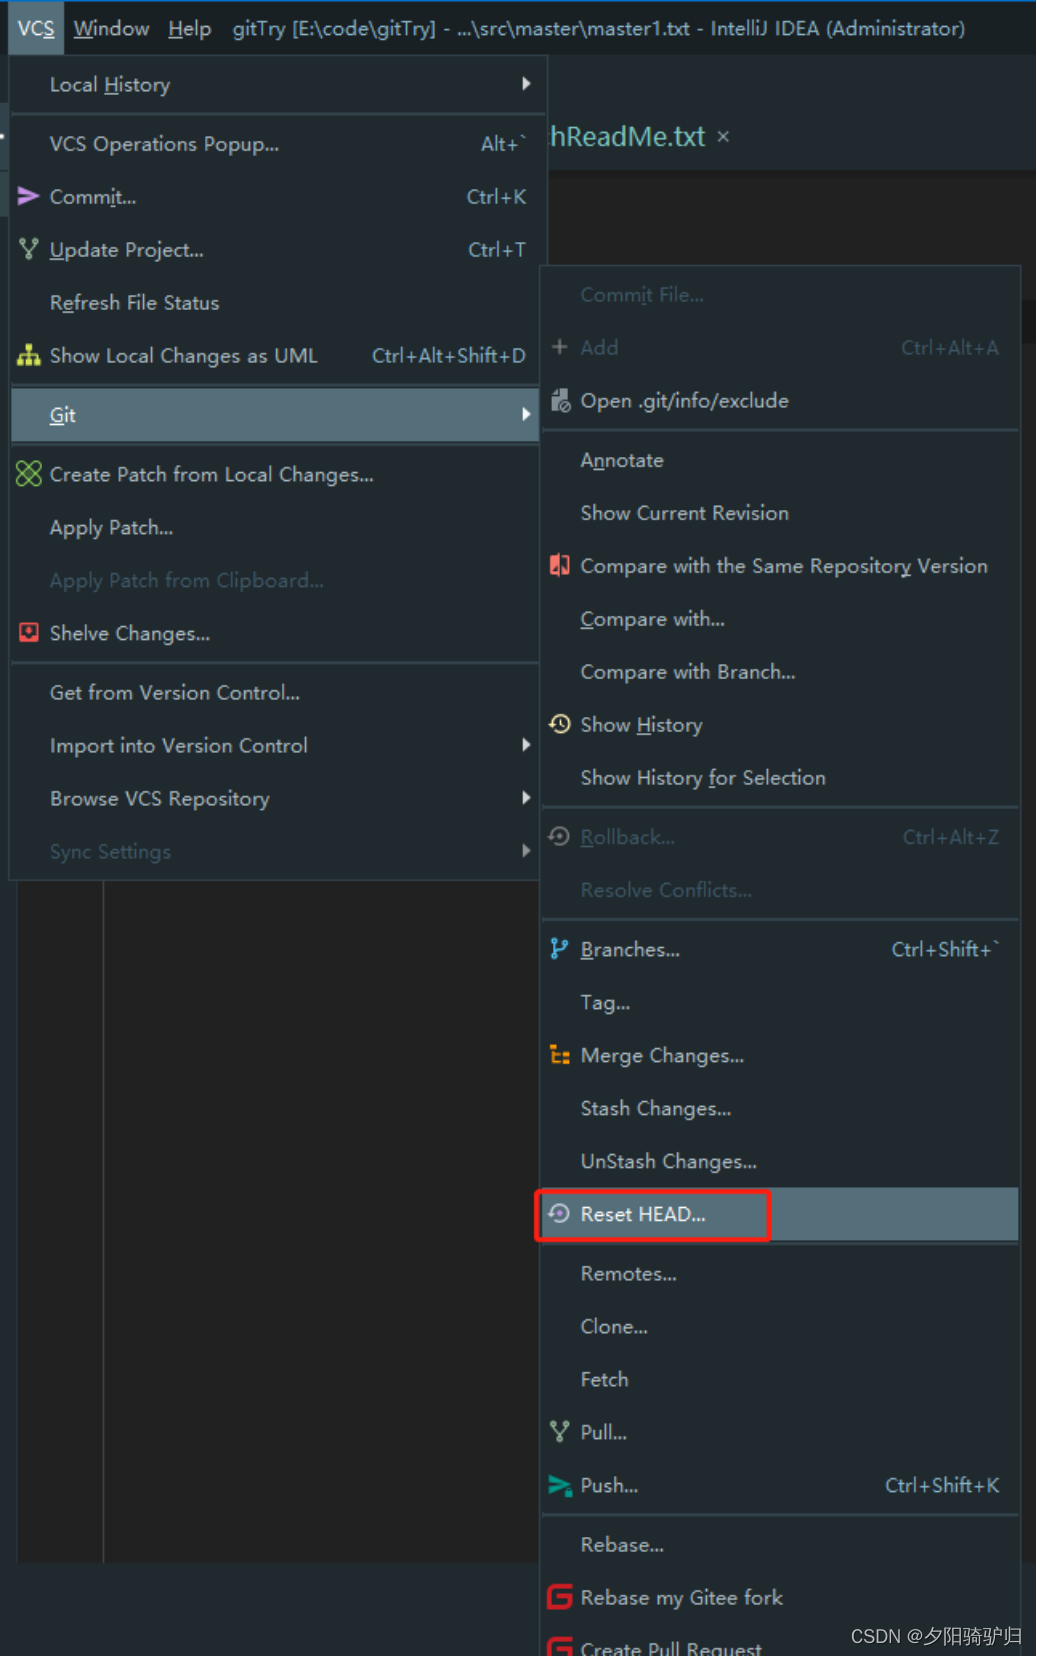Image resolution: width=1037 pixels, height=1656 pixels.
Task: Close the hReadMe.txt editor tab
Action: tap(723, 136)
